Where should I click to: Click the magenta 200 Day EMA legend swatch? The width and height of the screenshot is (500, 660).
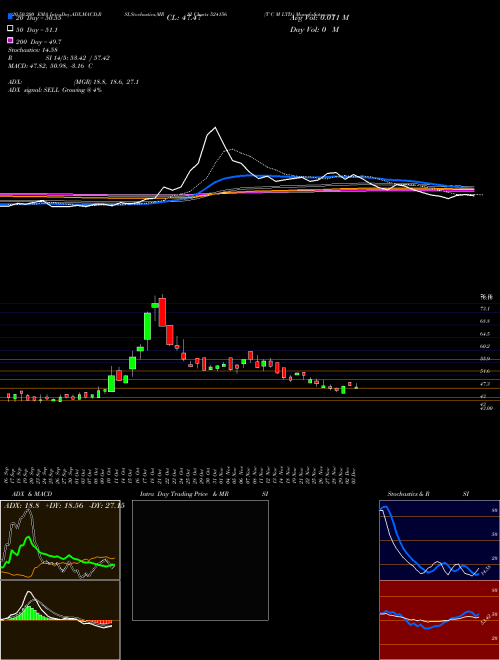[x=10, y=40]
